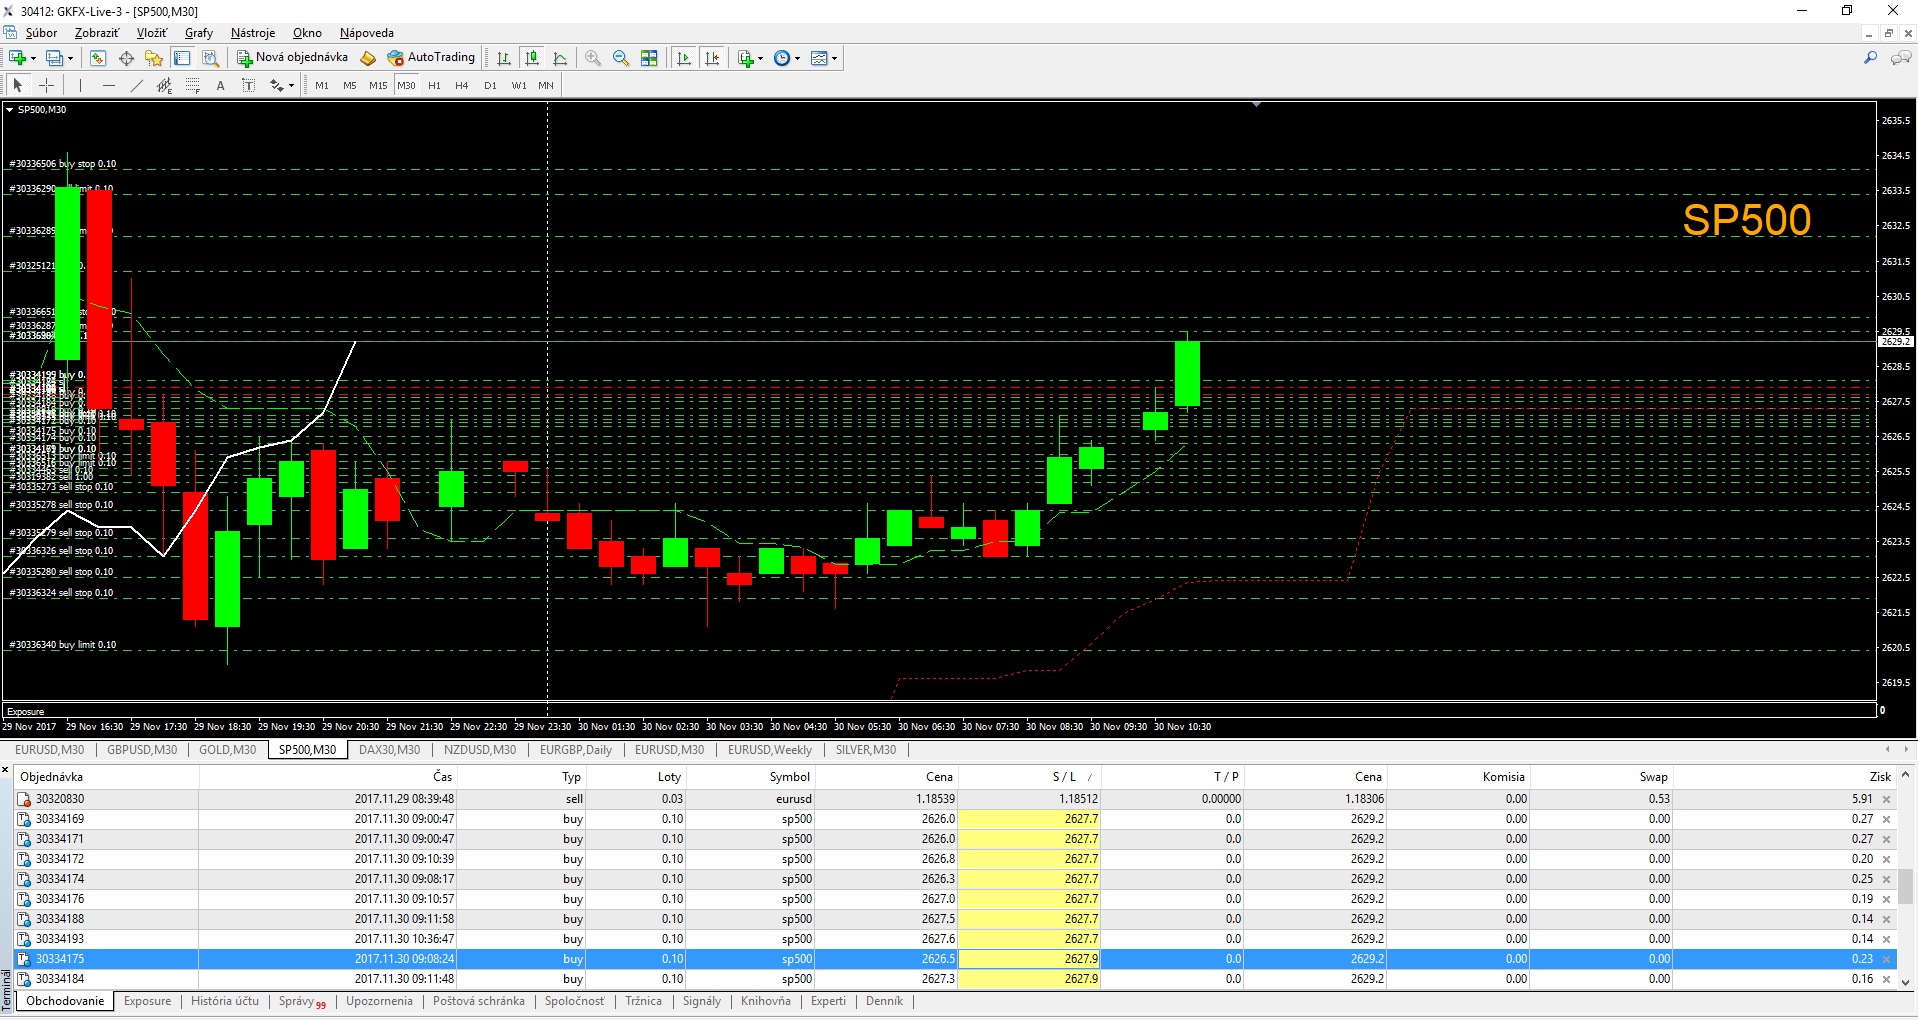Click the chart shift triangle marker
Screen dimensions: 1918x1020
(1256, 104)
